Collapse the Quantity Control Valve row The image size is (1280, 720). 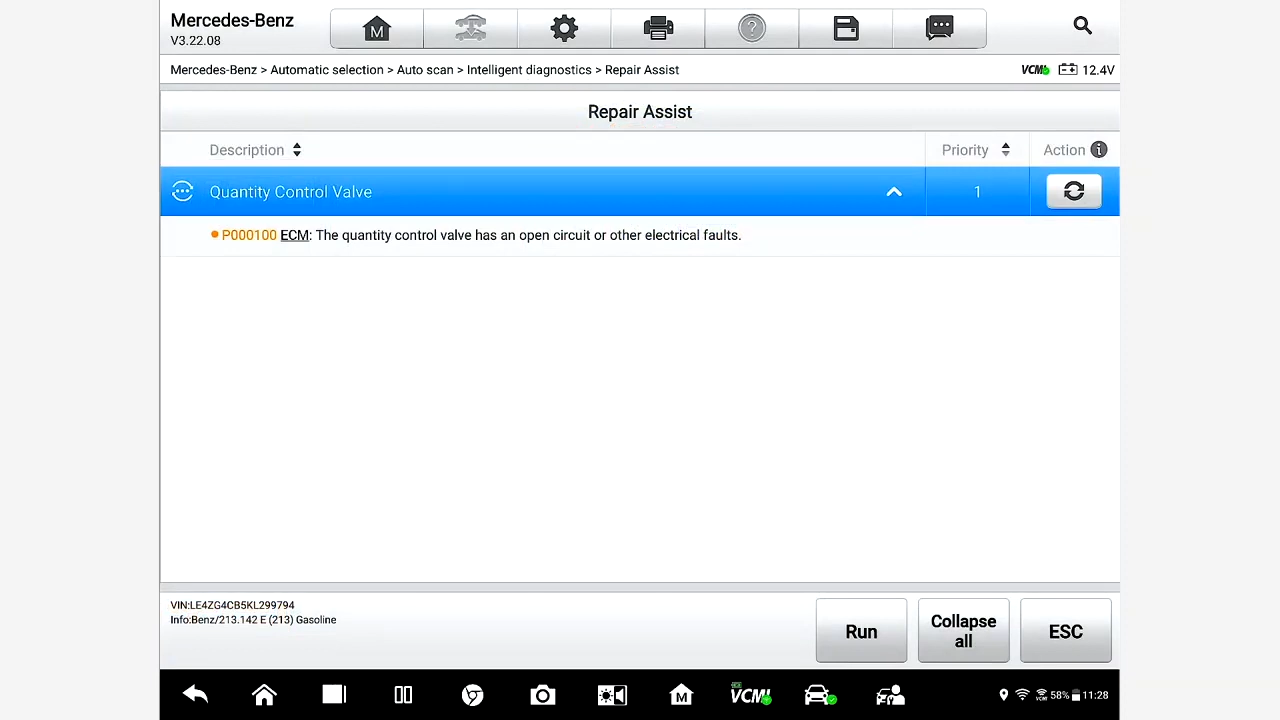point(894,192)
